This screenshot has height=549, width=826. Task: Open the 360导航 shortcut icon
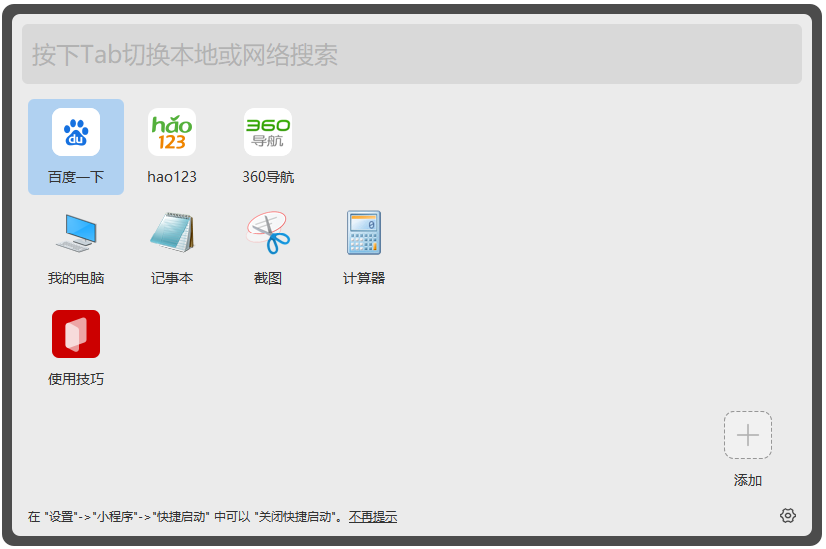click(x=268, y=132)
